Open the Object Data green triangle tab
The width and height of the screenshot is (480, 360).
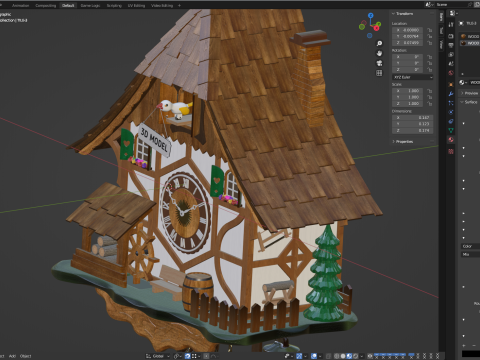coord(451,130)
